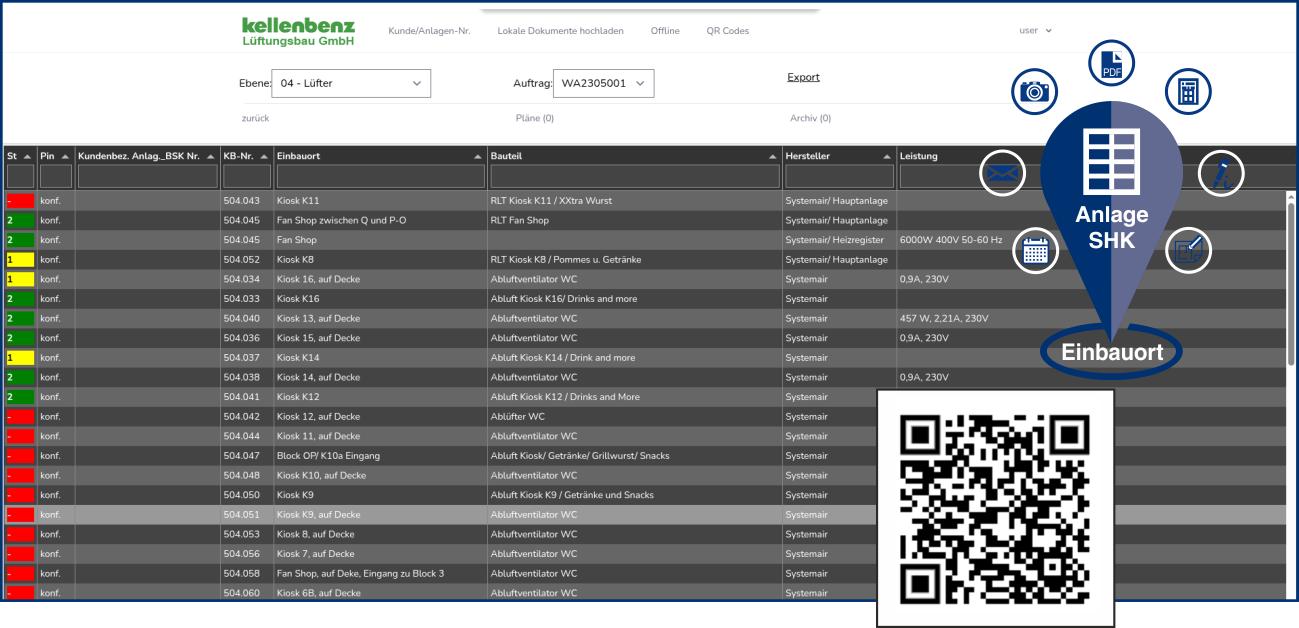This screenshot has width=1299, height=628.
Task: Sort by Hersteller column header
Action: [x=838, y=156]
